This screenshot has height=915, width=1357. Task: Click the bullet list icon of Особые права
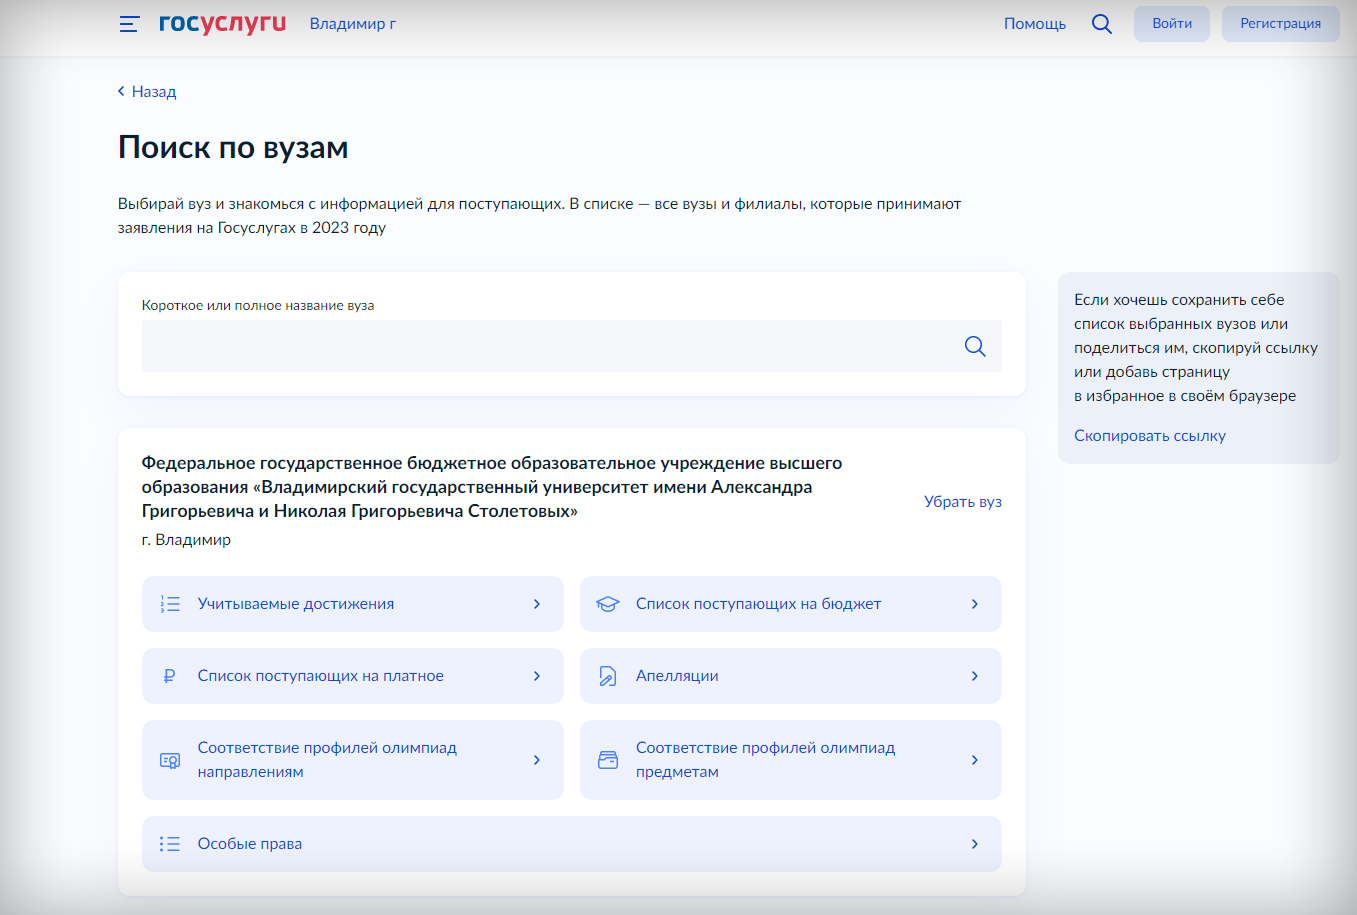[x=170, y=844]
